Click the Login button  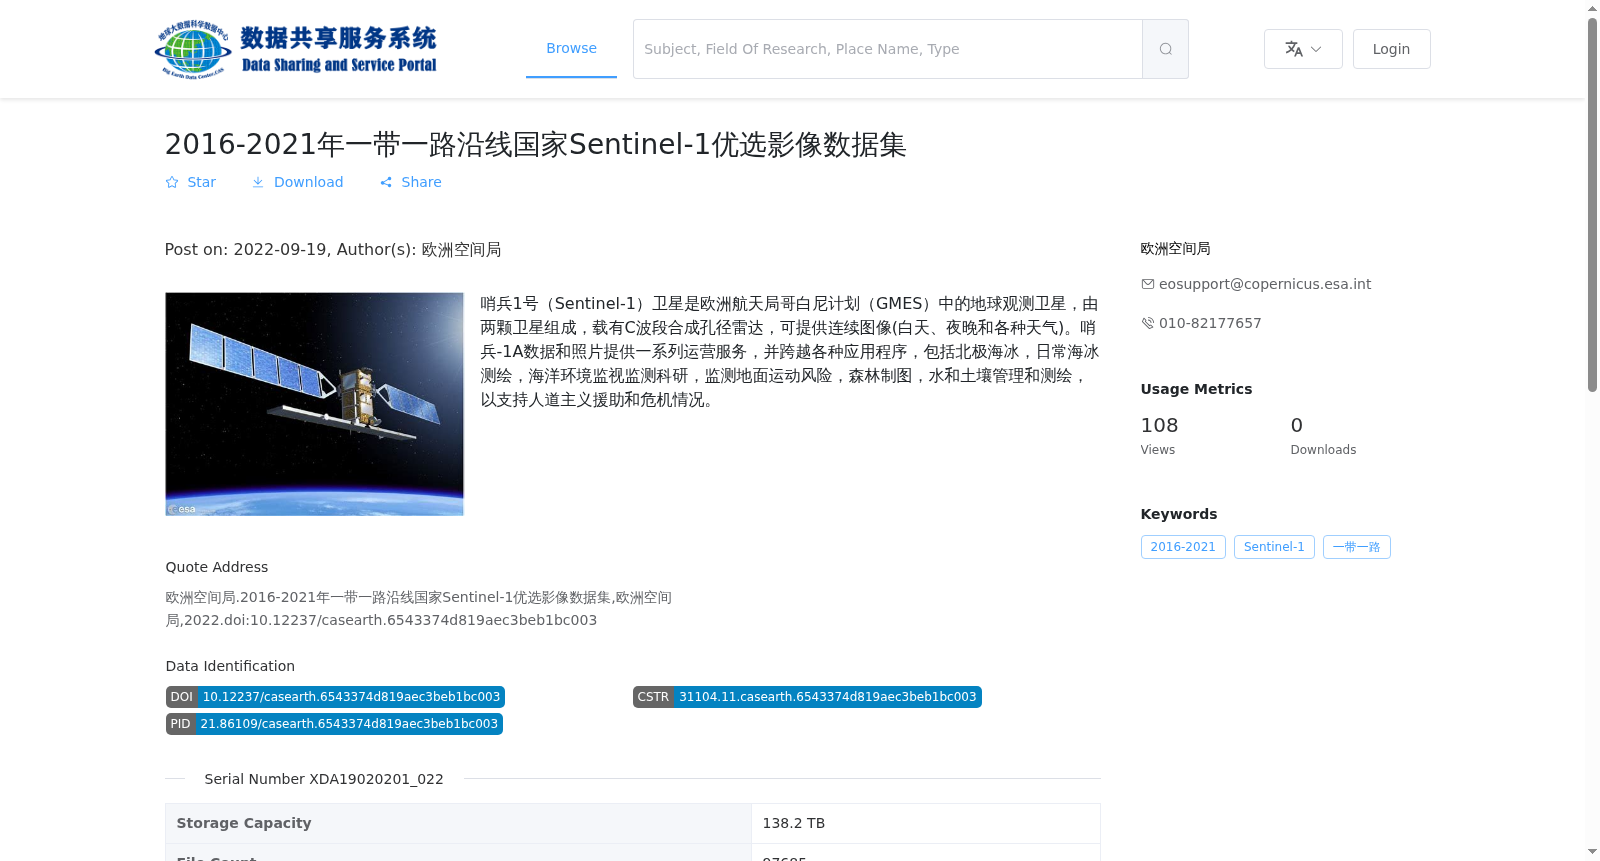coord(1391,49)
